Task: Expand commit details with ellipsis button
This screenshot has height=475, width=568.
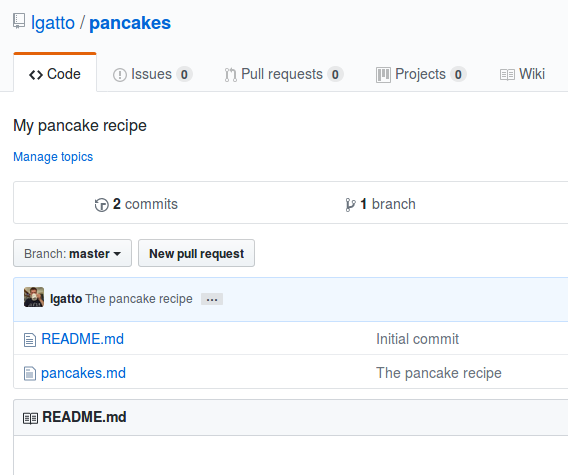Action: point(212,300)
